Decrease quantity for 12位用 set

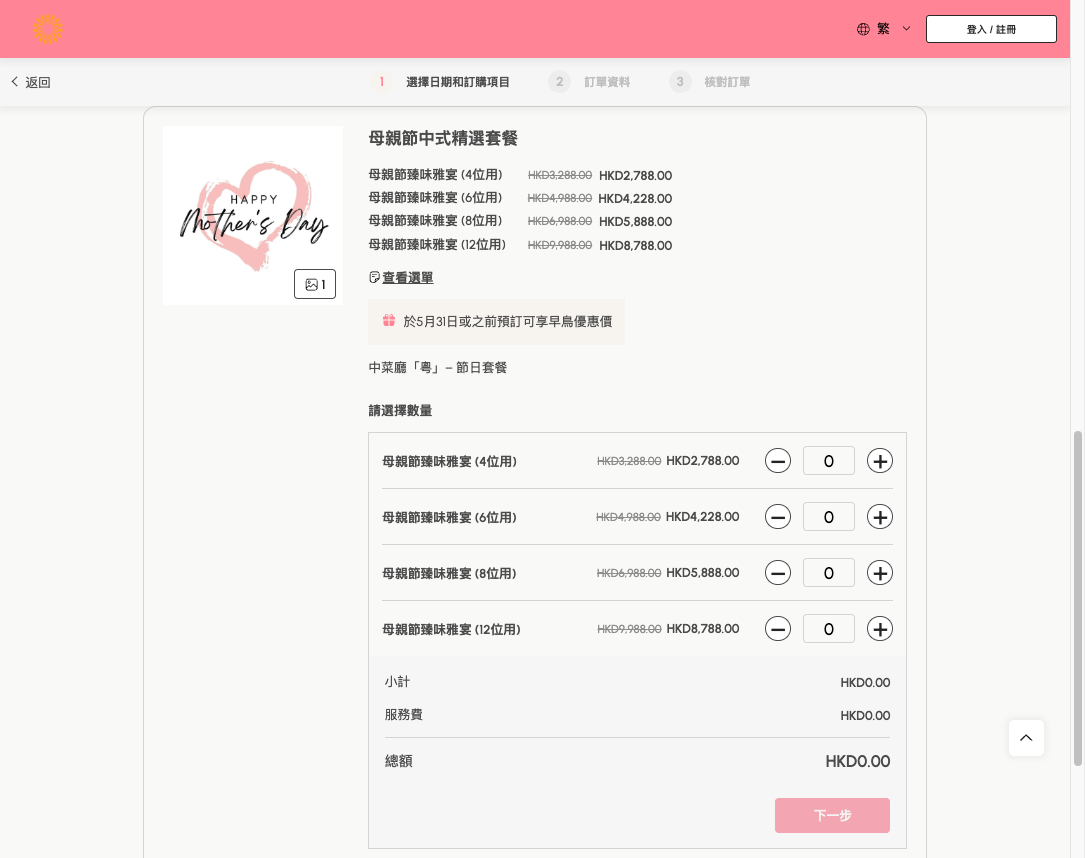coord(778,629)
